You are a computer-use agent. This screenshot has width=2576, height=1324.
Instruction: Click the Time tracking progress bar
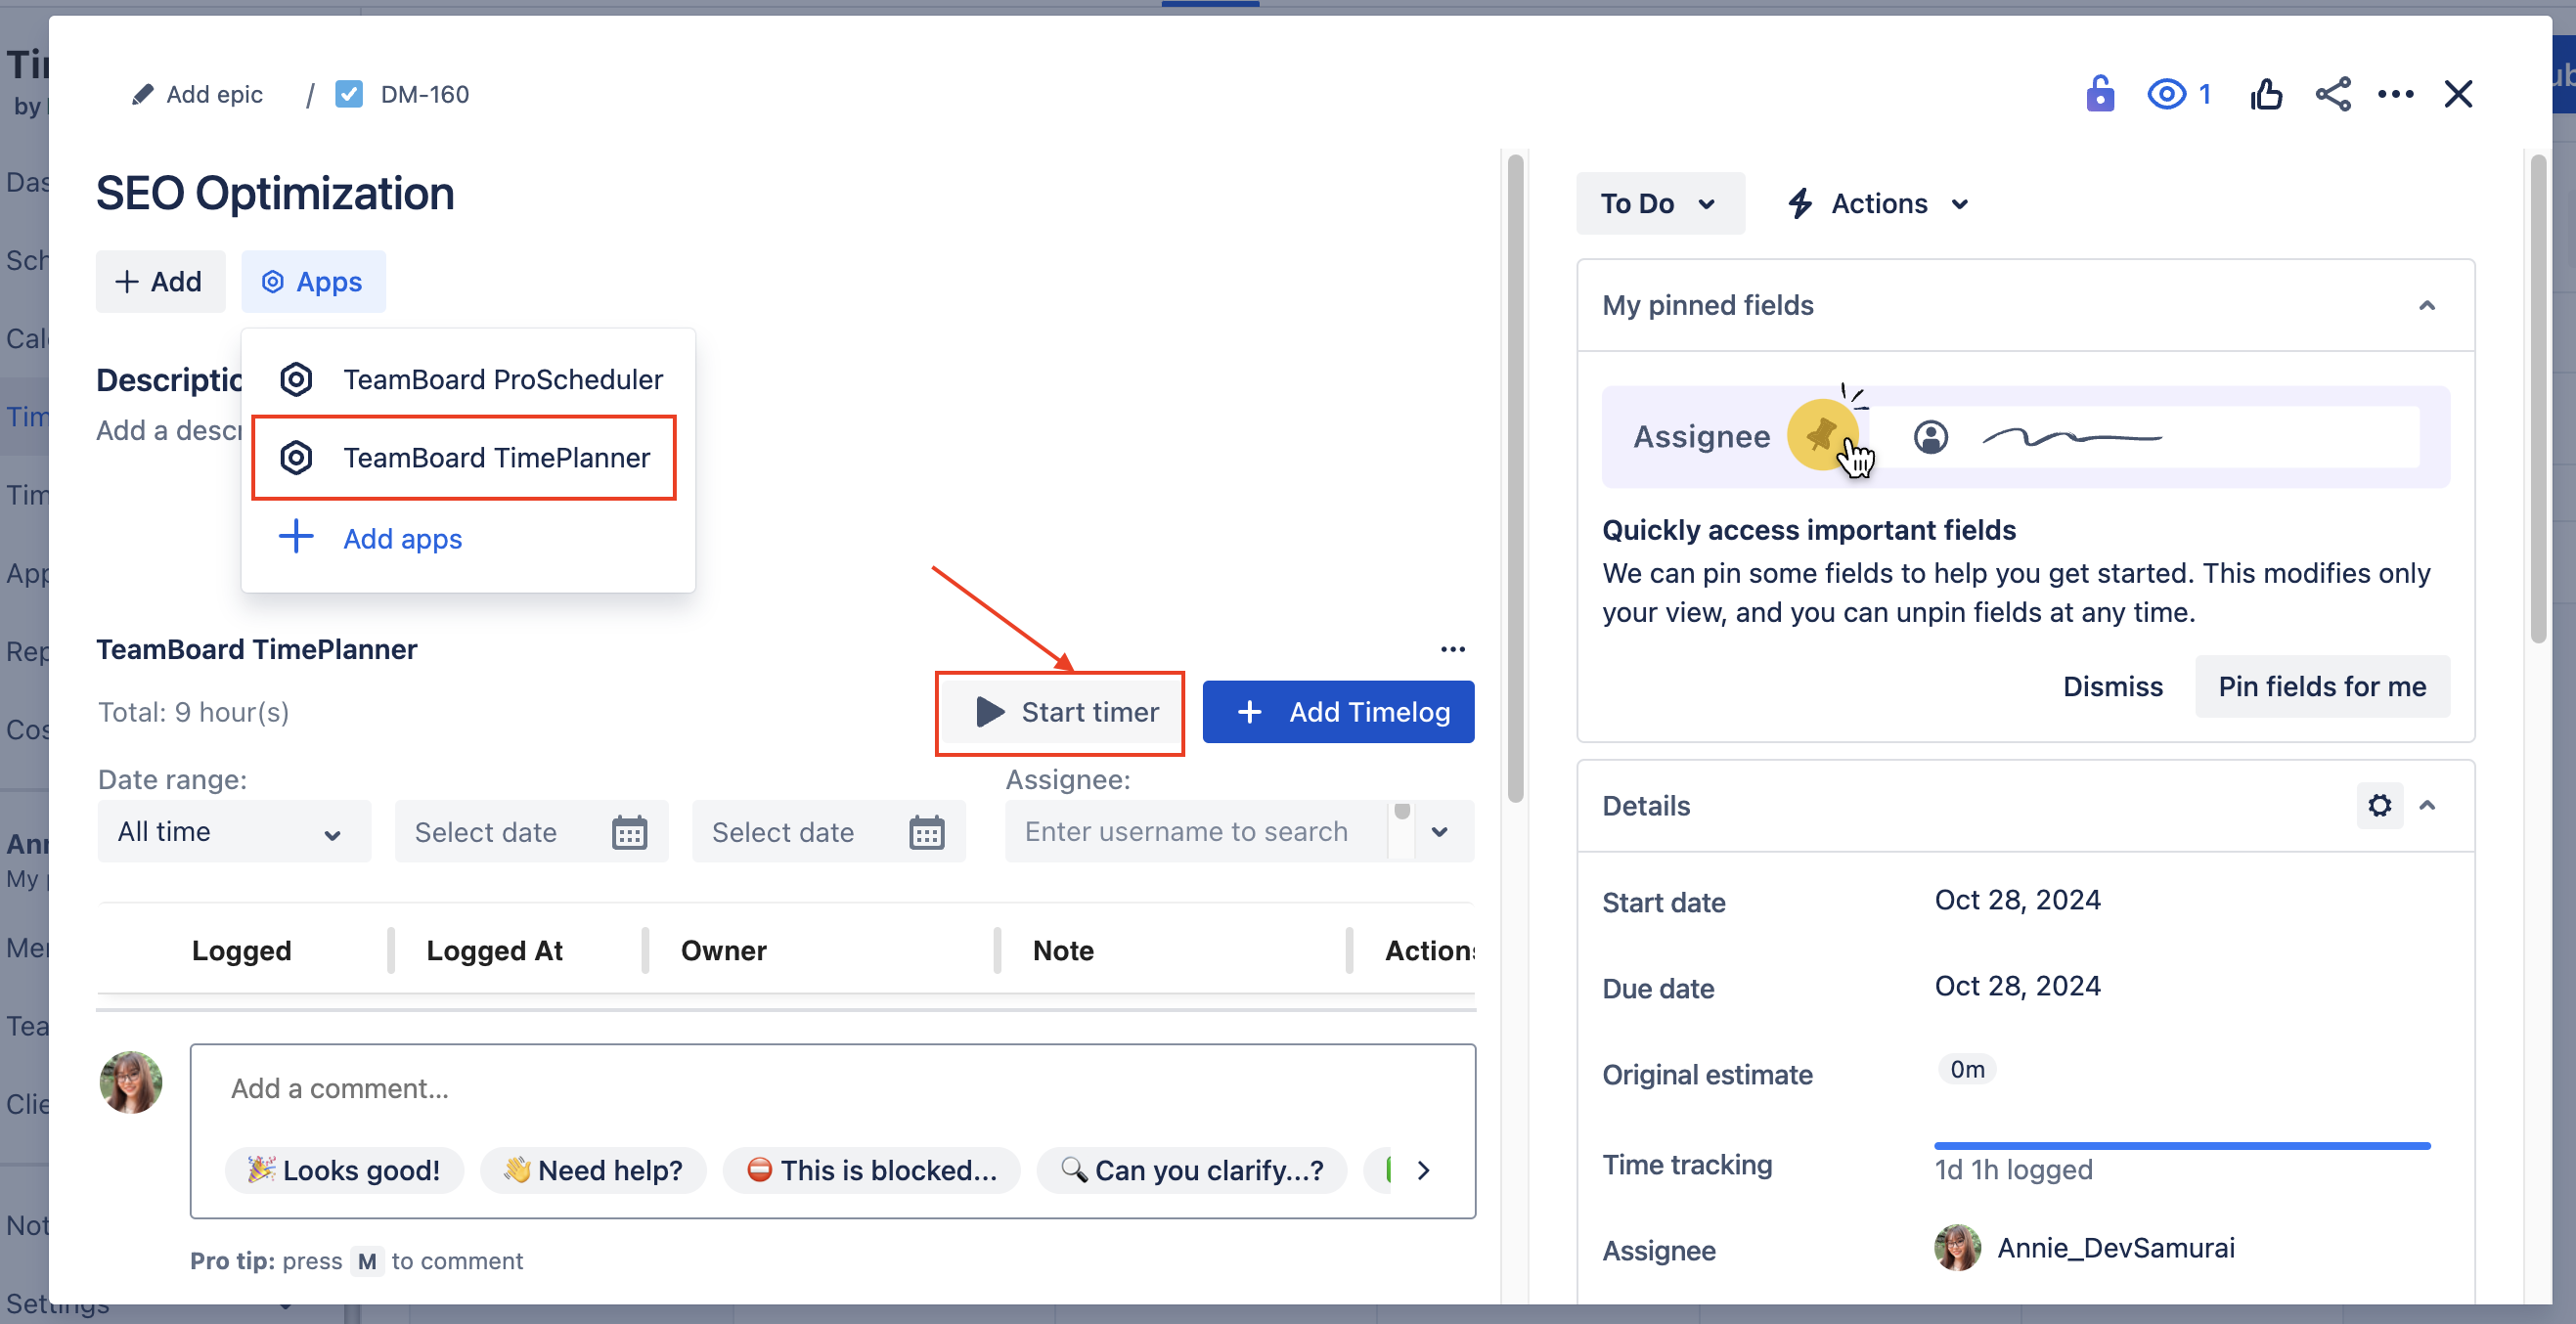[x=2182, y=1145]
